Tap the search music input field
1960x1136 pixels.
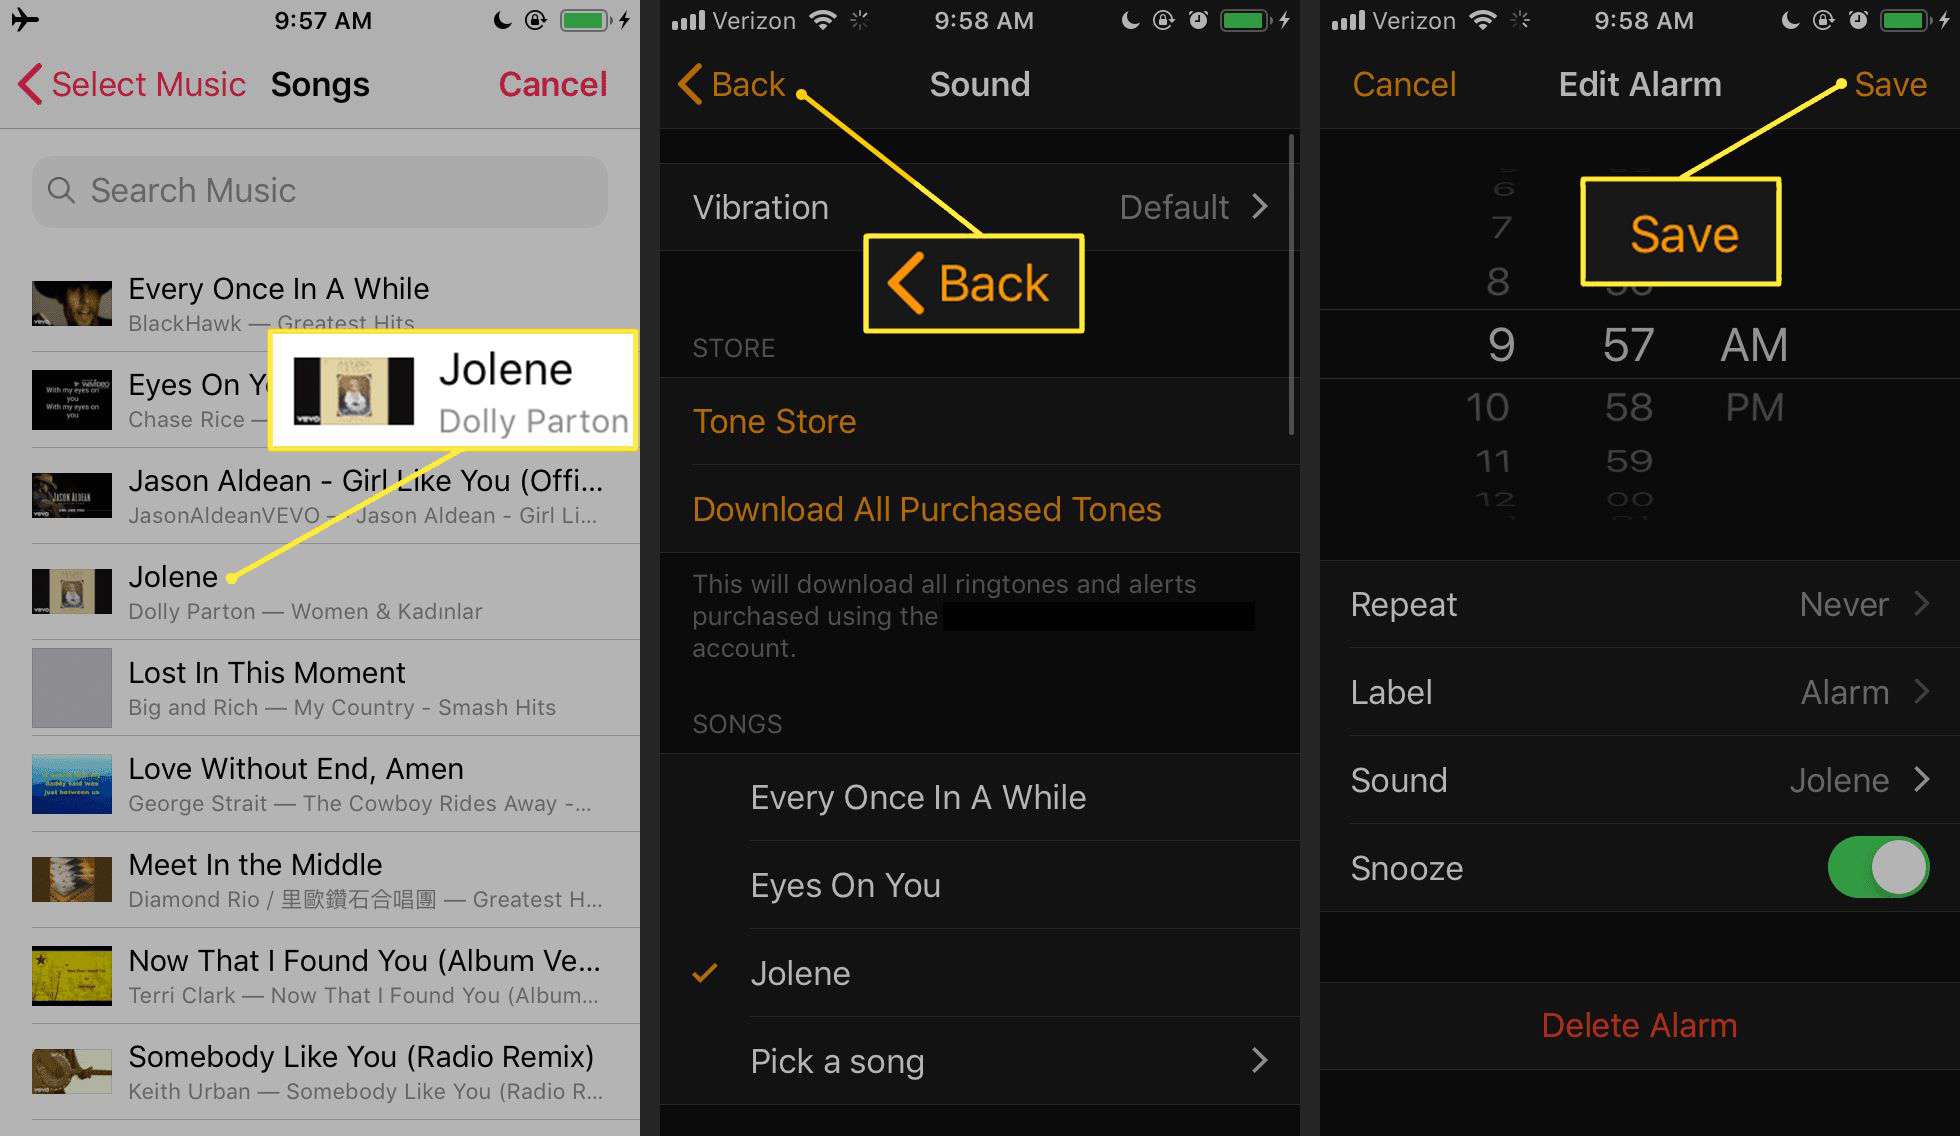(320, 189)
